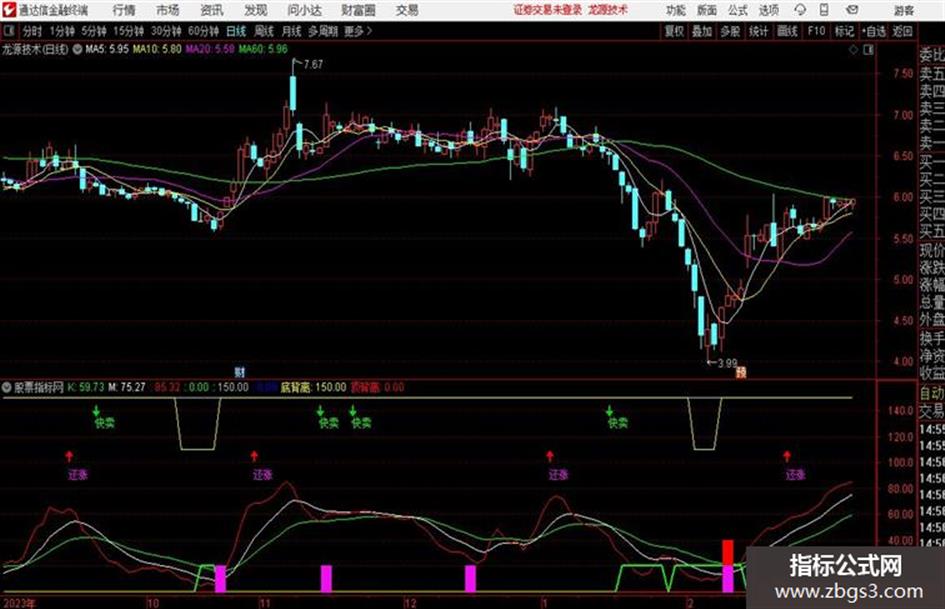945x609 pixels.
Task: Click the 叠加 toolbar button
Action: click(x=702, y=31)
